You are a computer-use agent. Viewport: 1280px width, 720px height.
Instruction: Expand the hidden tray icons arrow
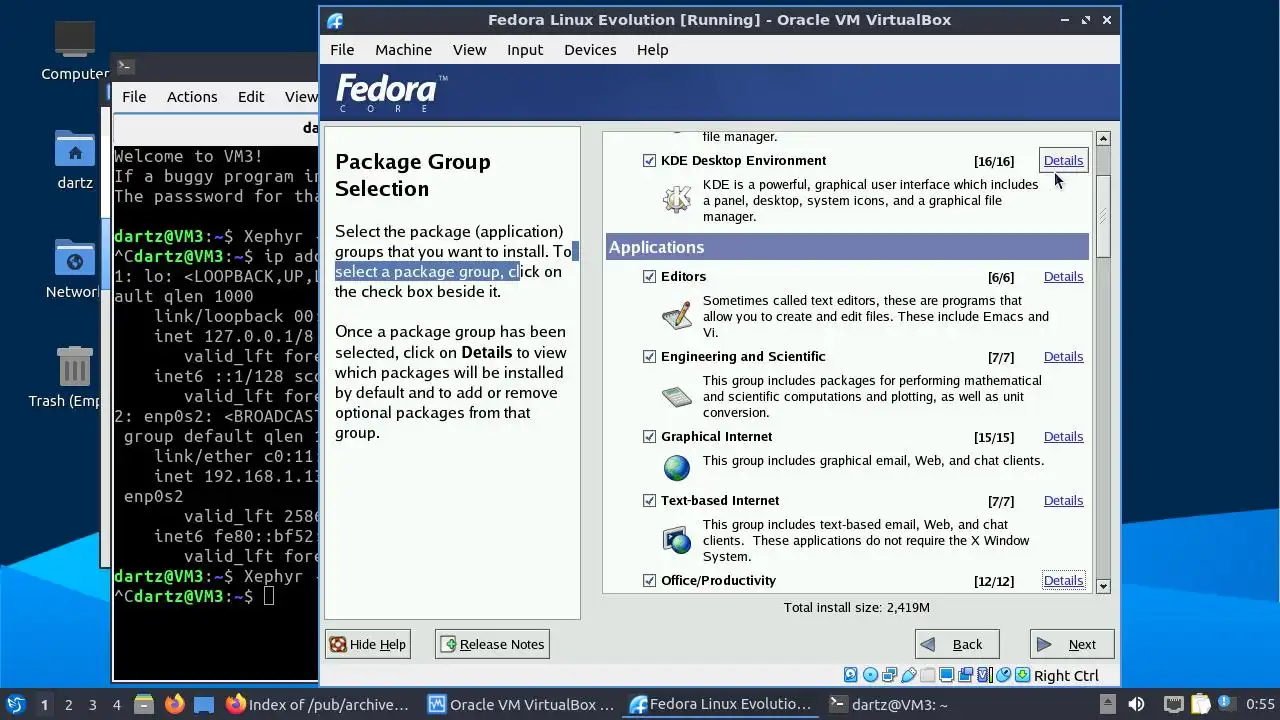coord(1108,704)
